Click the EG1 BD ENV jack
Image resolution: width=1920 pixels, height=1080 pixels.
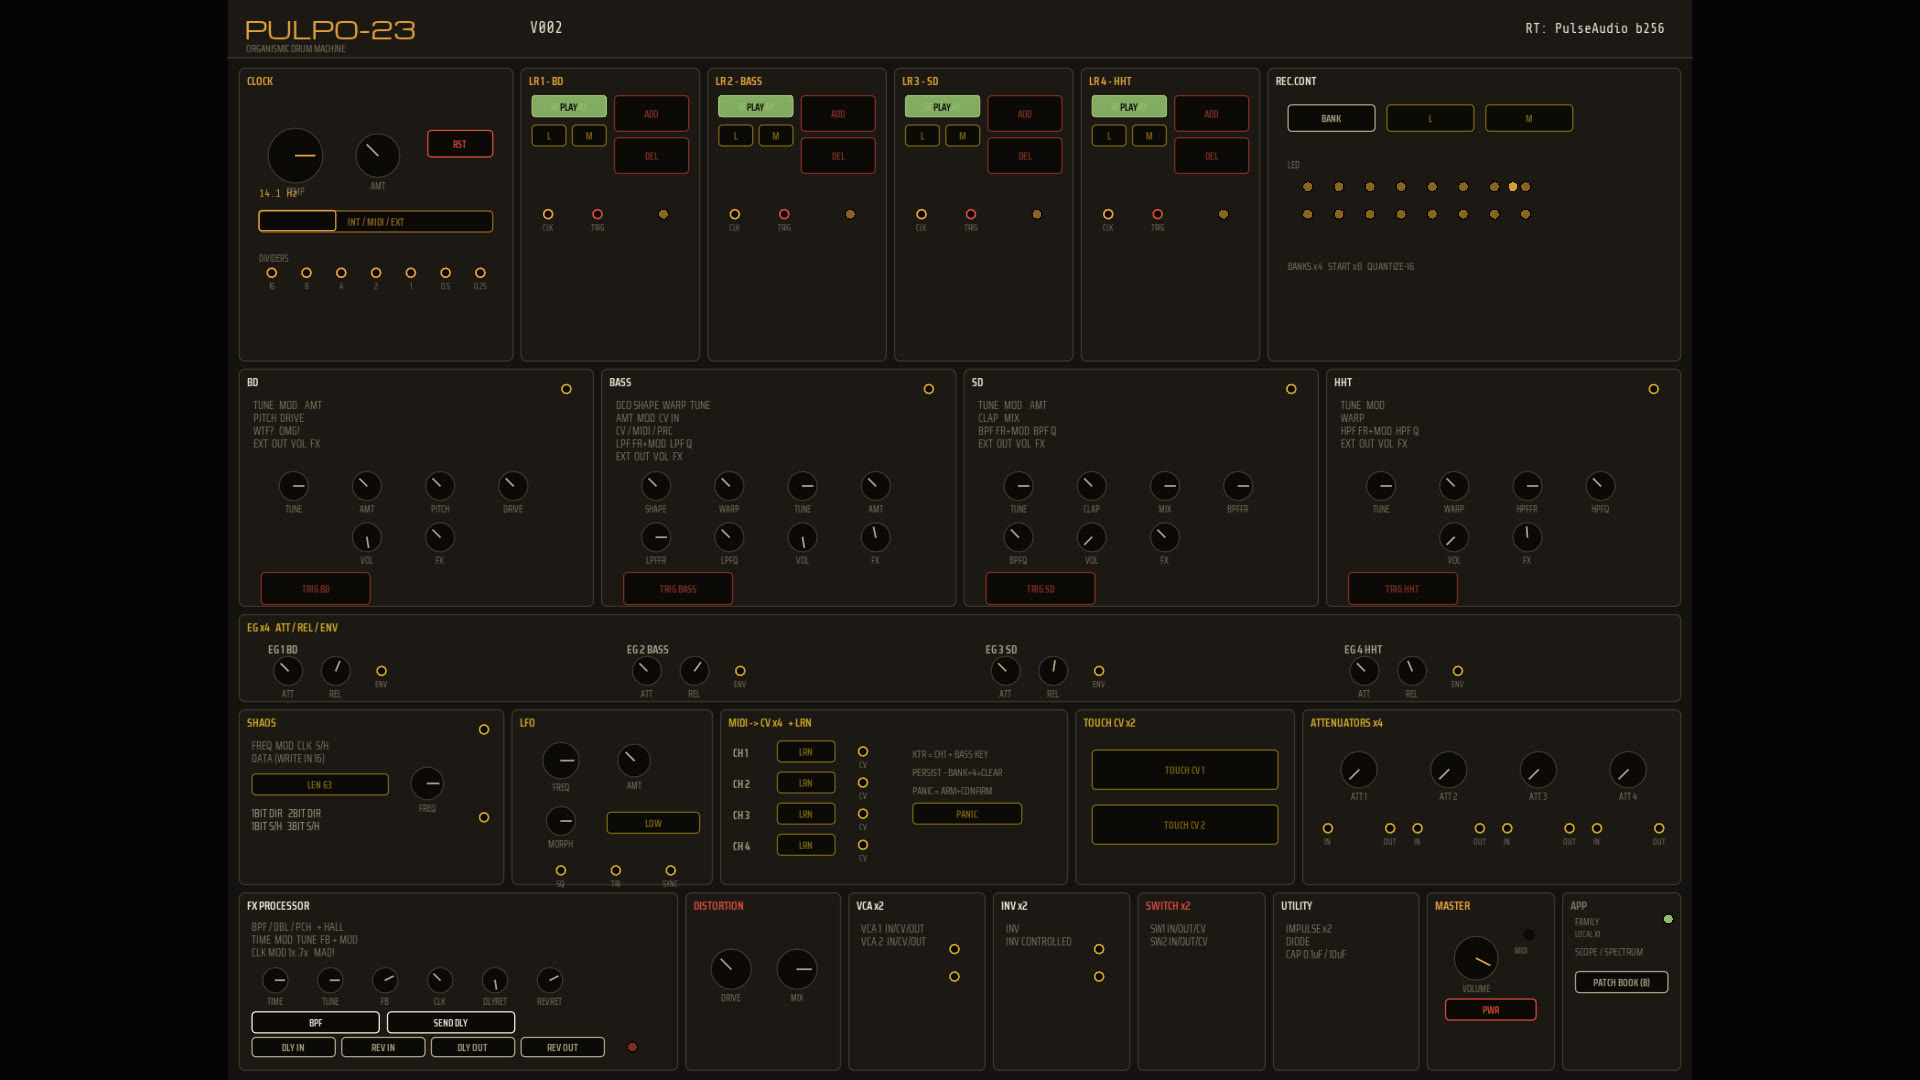[x=381, y=671]
